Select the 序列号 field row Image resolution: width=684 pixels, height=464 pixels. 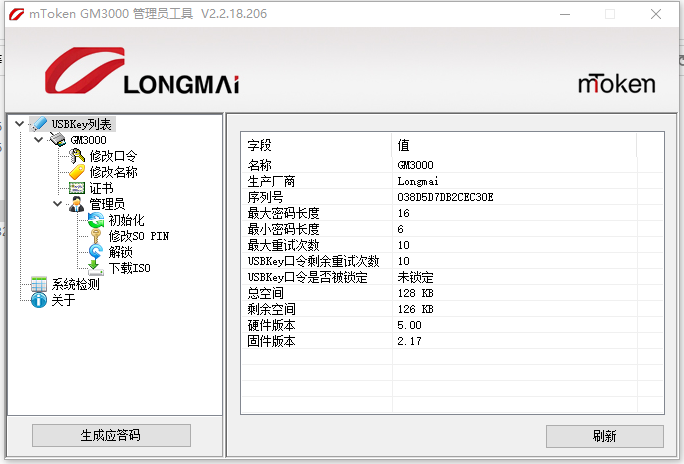[x=452, y=197]
